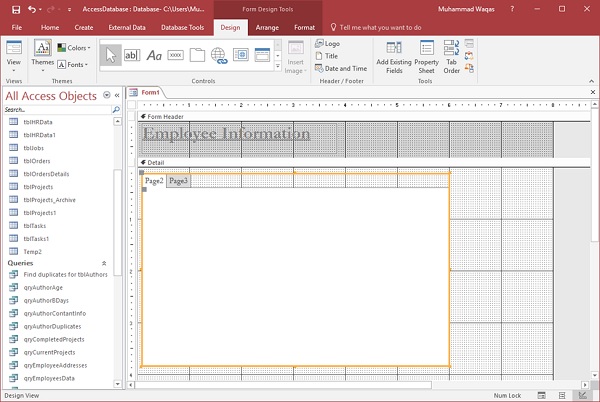The image size is (600, 402).
Task: Choose the Select pointer tool in Controls
Action: pos(110,55)
